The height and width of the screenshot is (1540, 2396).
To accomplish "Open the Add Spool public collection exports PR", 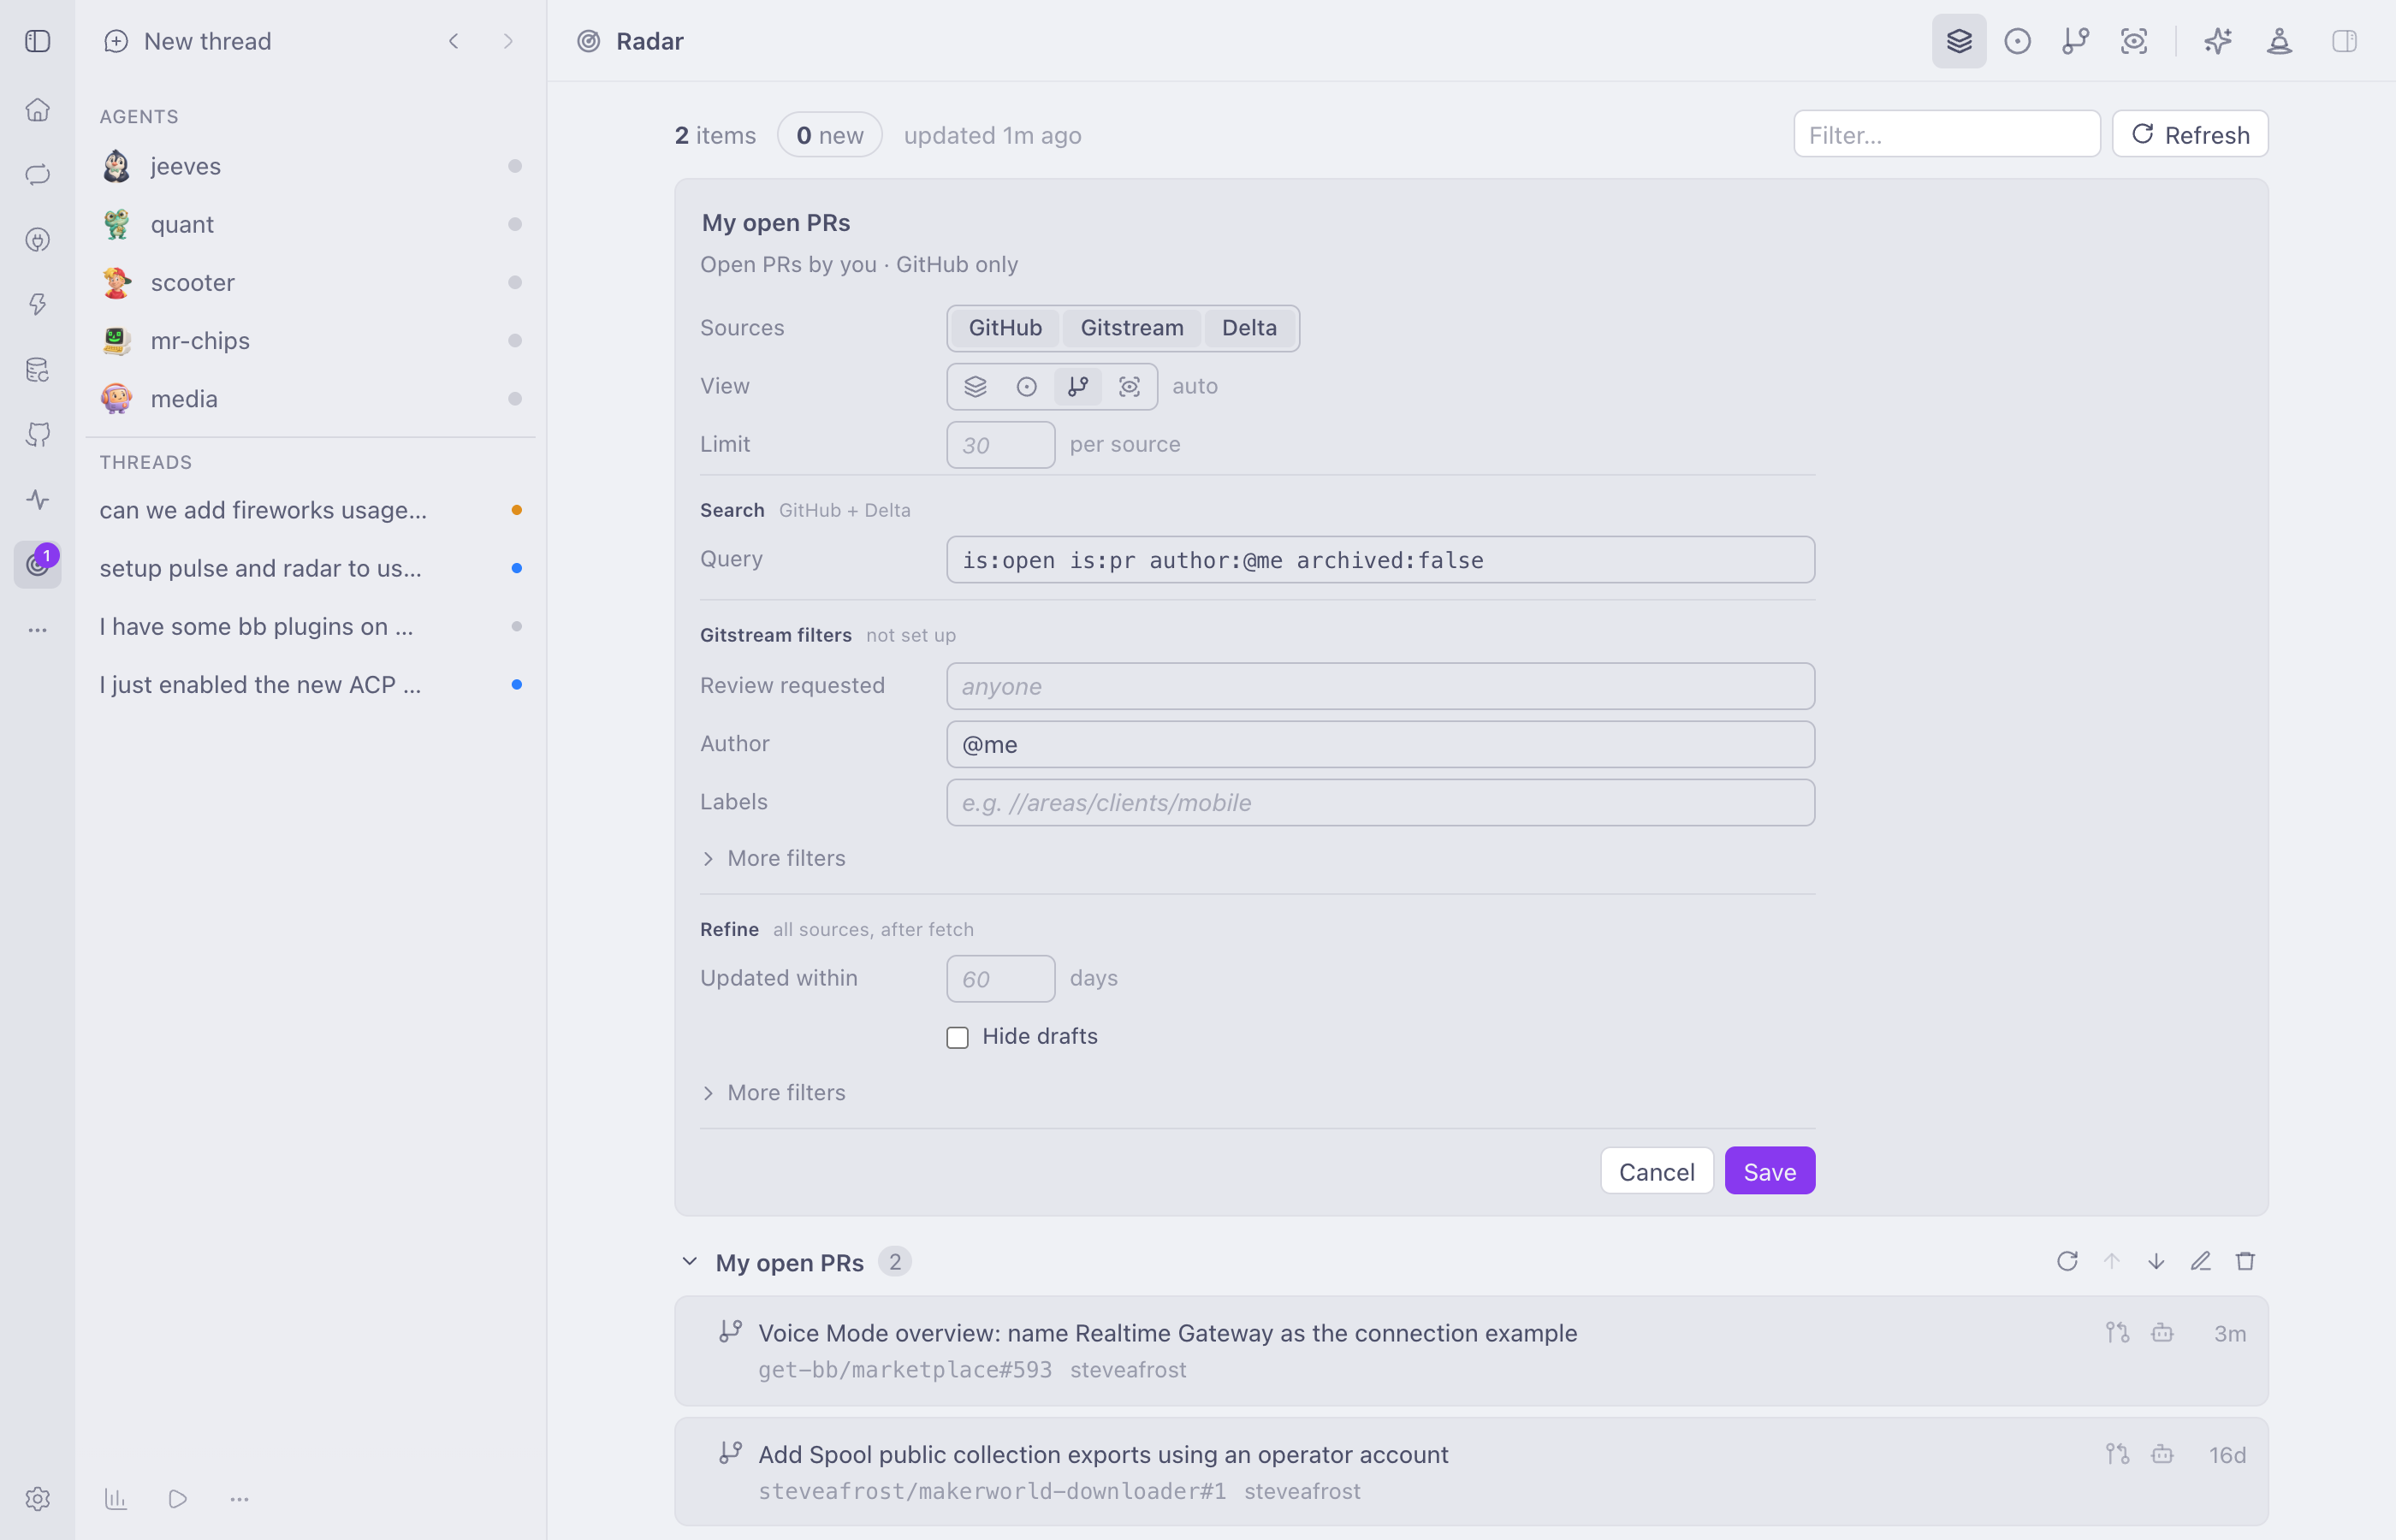I will coord(1471,1472).
